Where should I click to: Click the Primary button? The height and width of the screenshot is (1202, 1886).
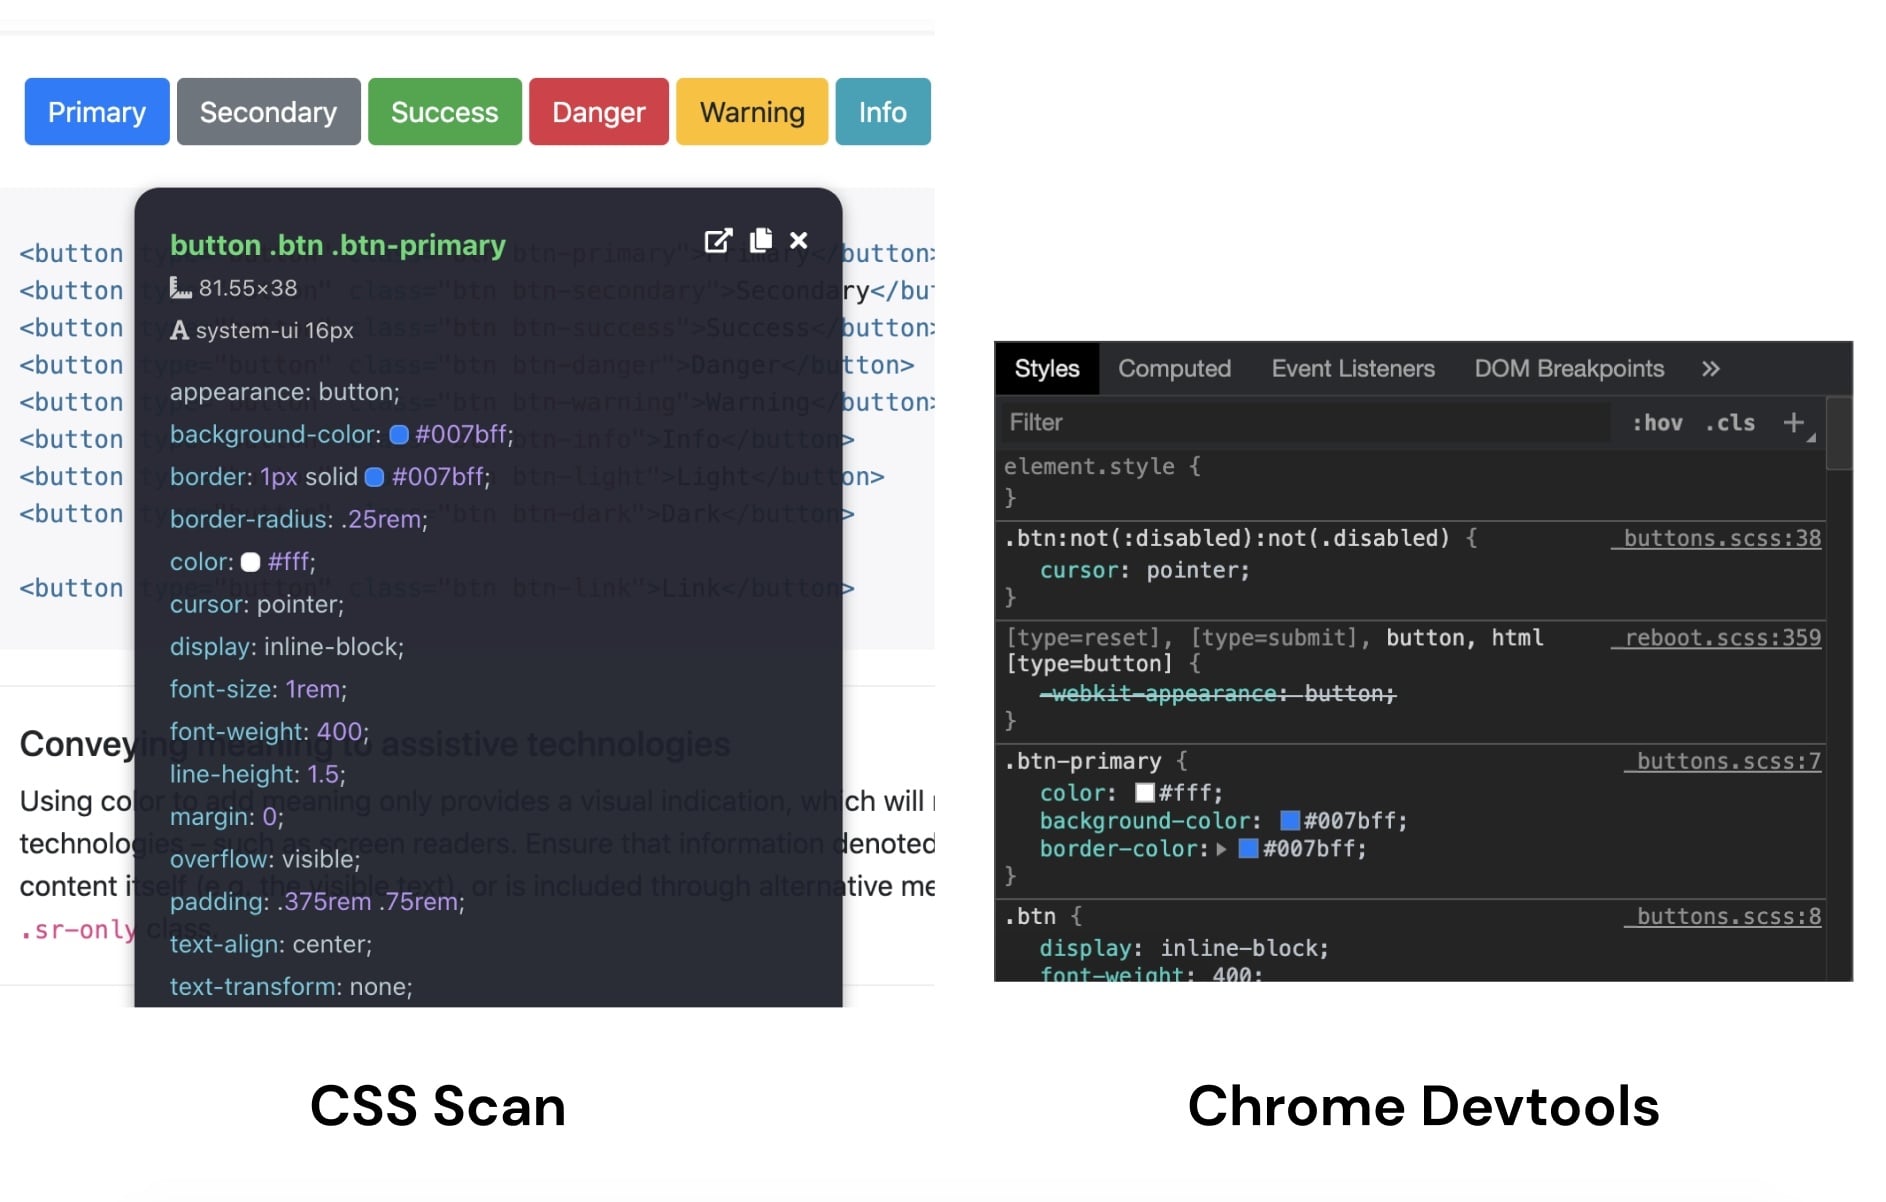coord(97,112)
